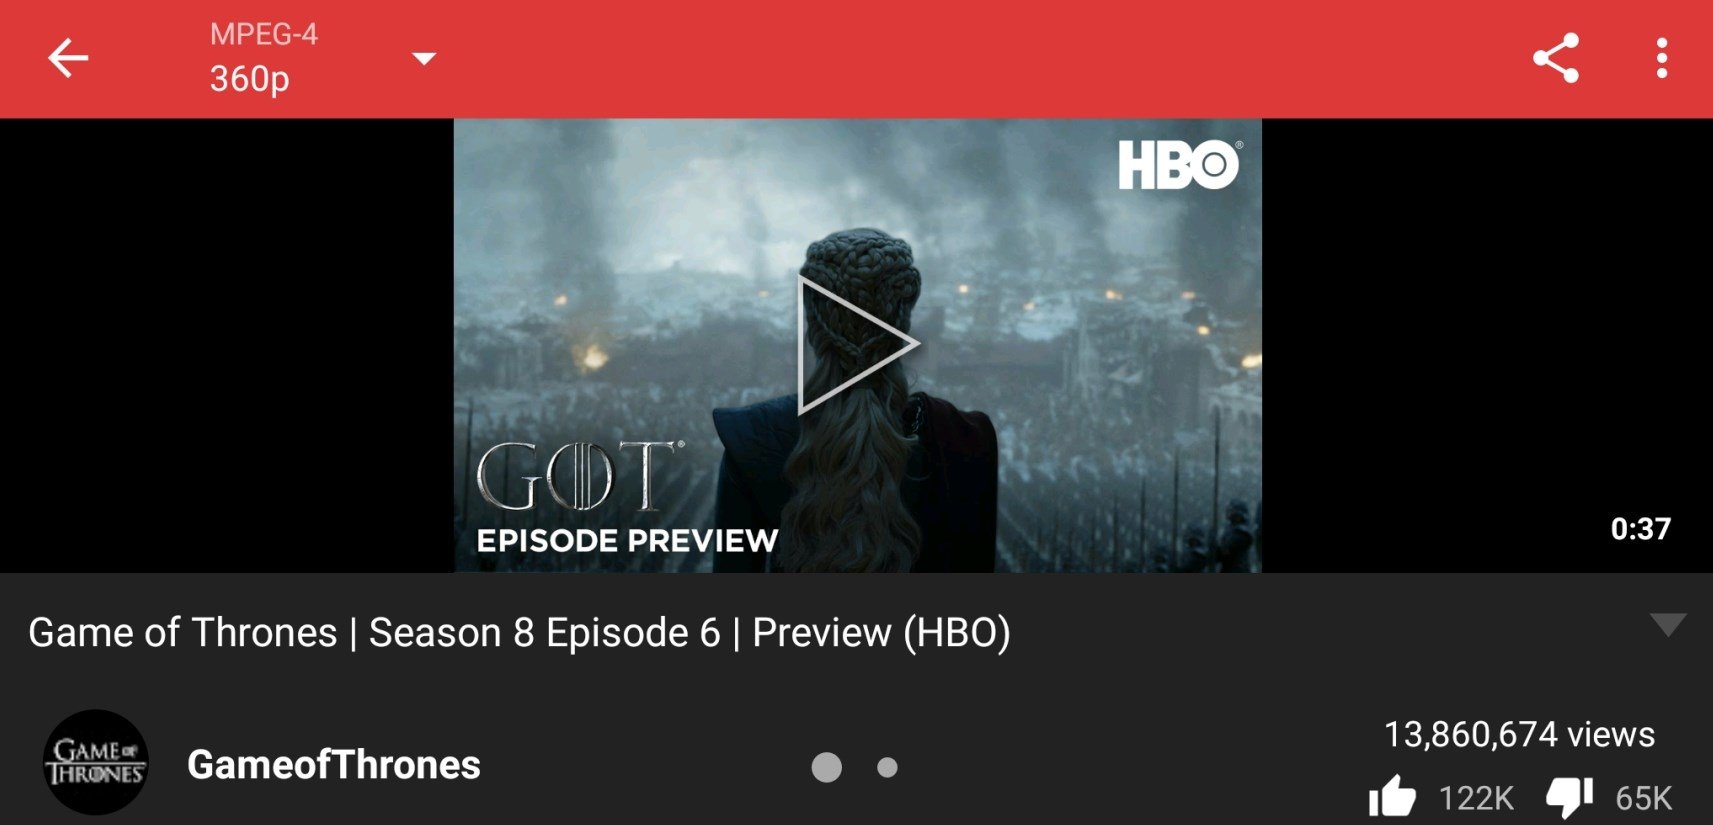1713x825 pixels.
Task: Open the three-dot overflow menu
Action: coord(1661,58)
